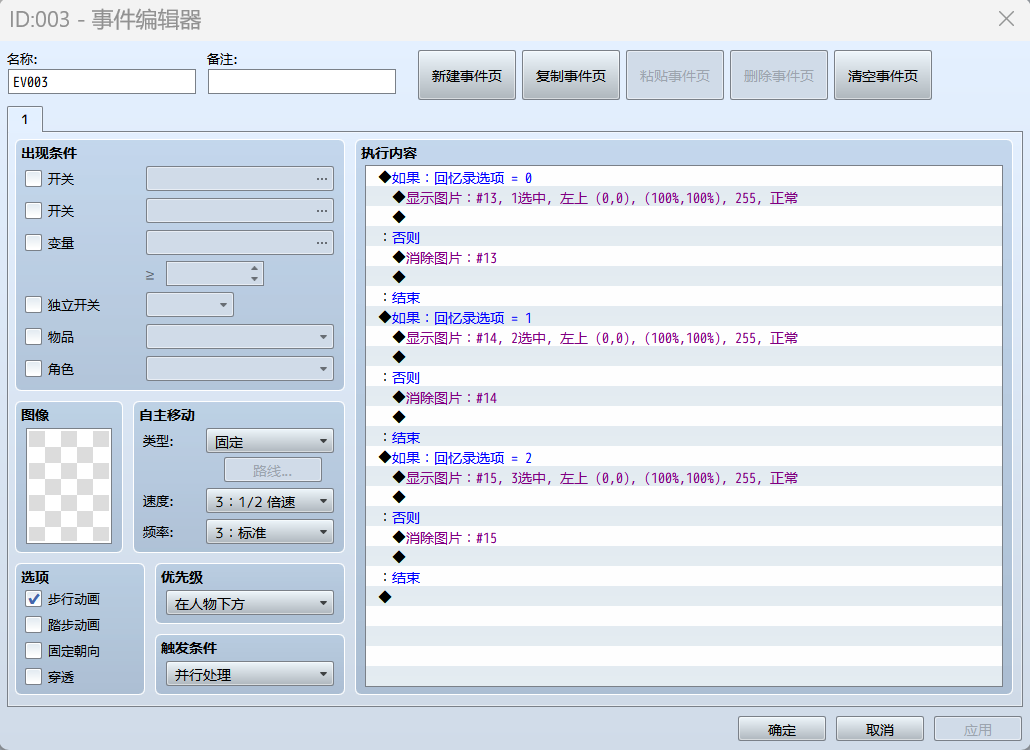Tick the 变量 condition checkbox

[x=33, y=243]
